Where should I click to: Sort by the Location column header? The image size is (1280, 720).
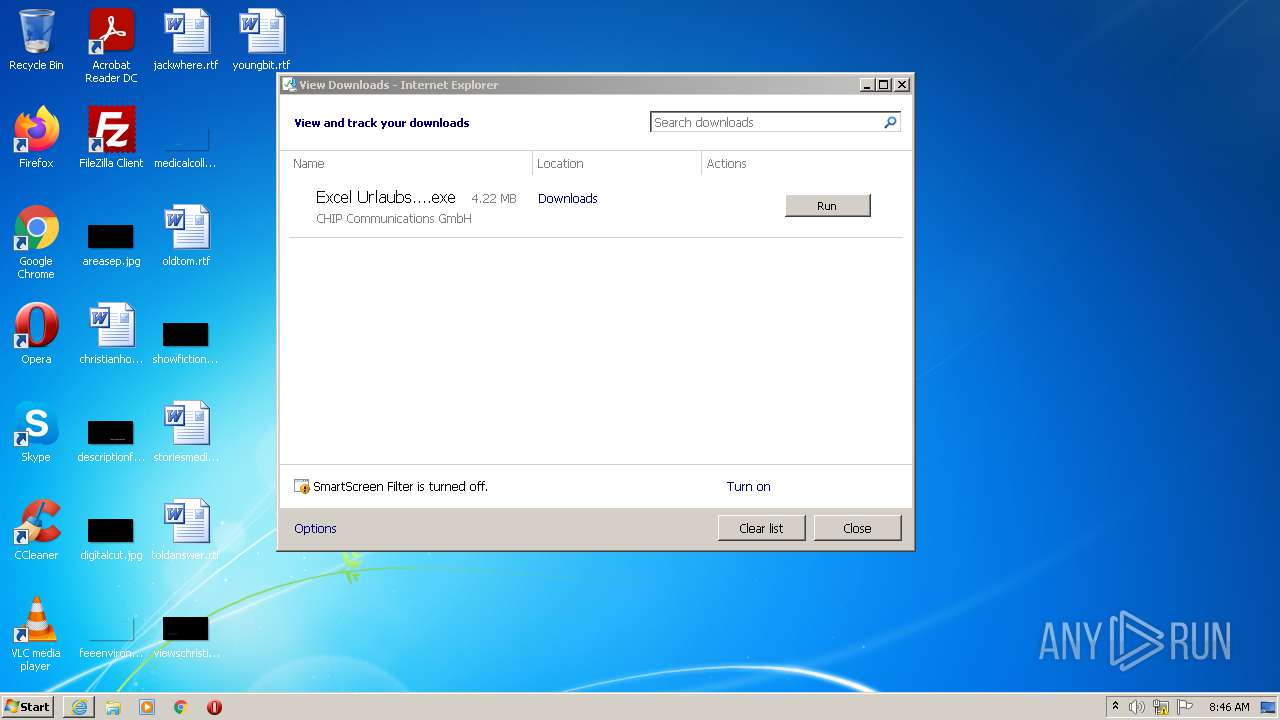pyautogui.click(x=617, y=163)
